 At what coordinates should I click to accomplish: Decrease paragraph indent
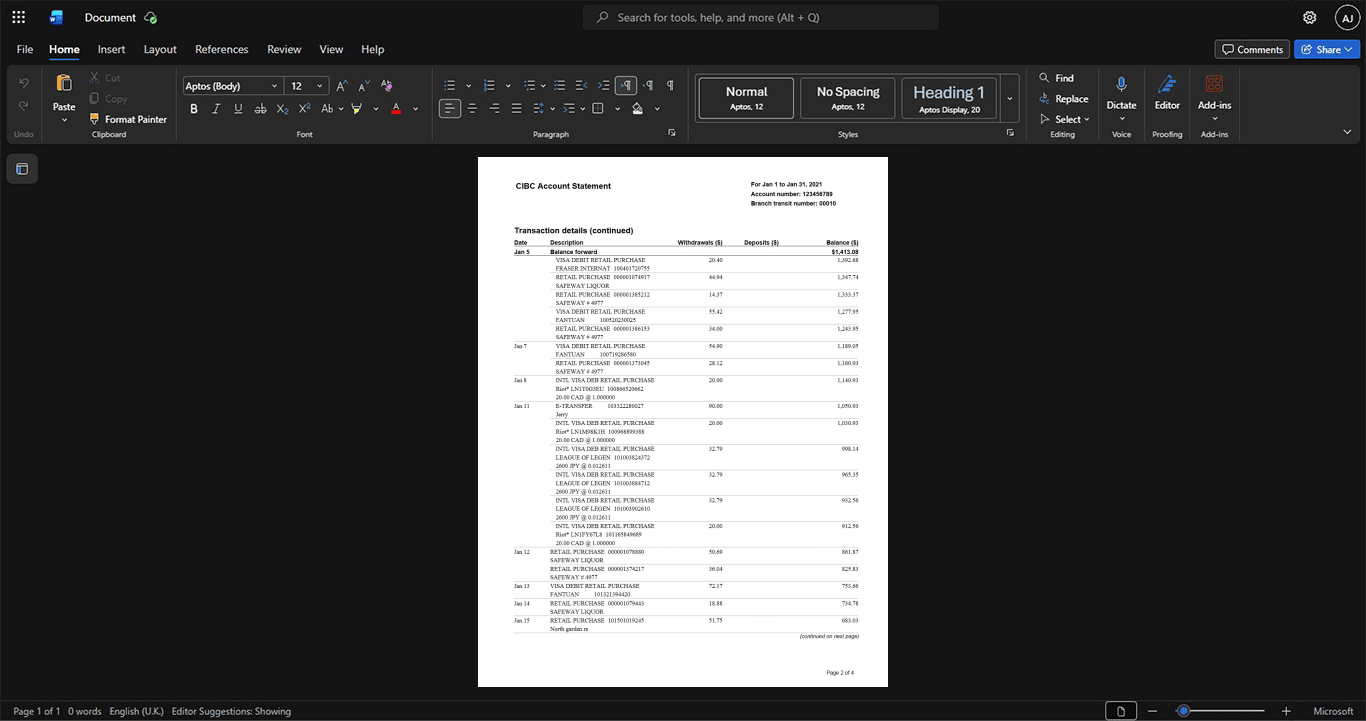pyautogui.click(x=581, y=86)
